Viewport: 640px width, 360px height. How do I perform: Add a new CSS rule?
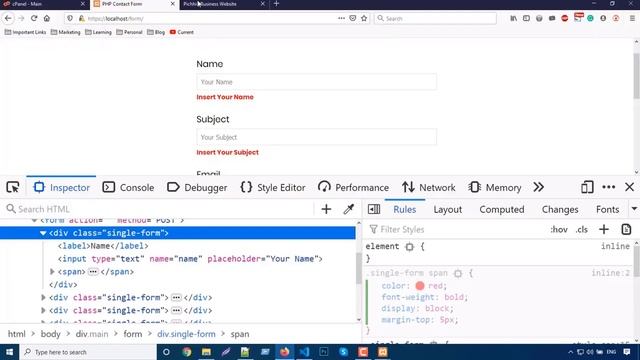pos(604,229)
